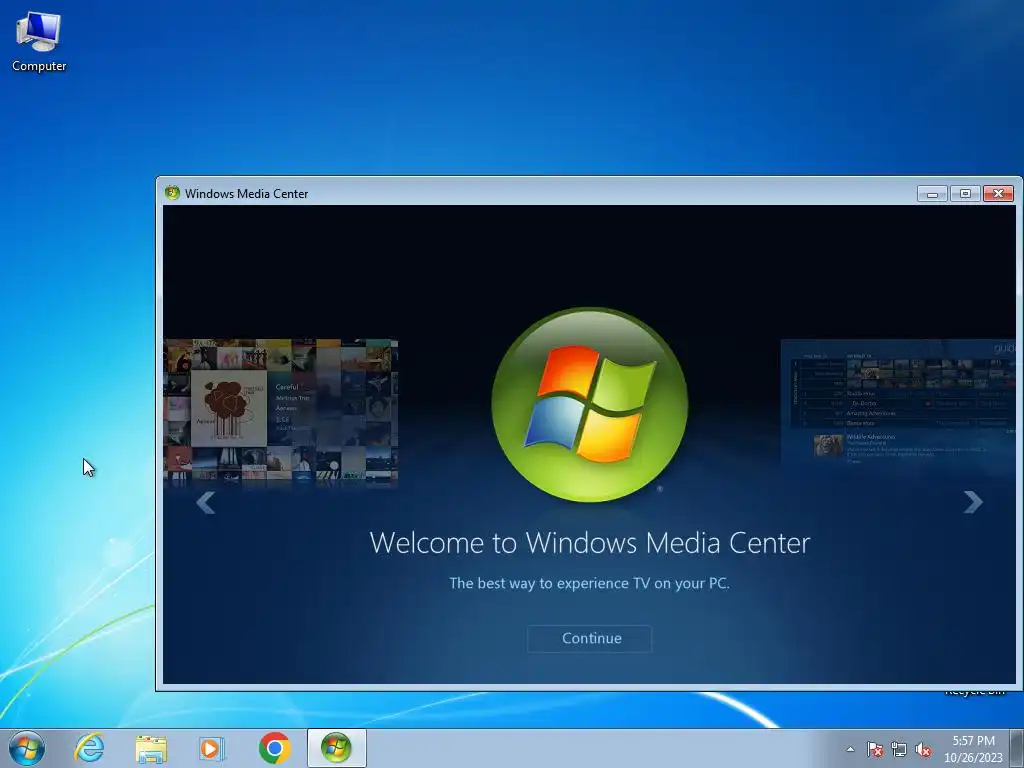
Task: Click the Show desktop strip on taskbar
Action: click(x=1017, y=748)
